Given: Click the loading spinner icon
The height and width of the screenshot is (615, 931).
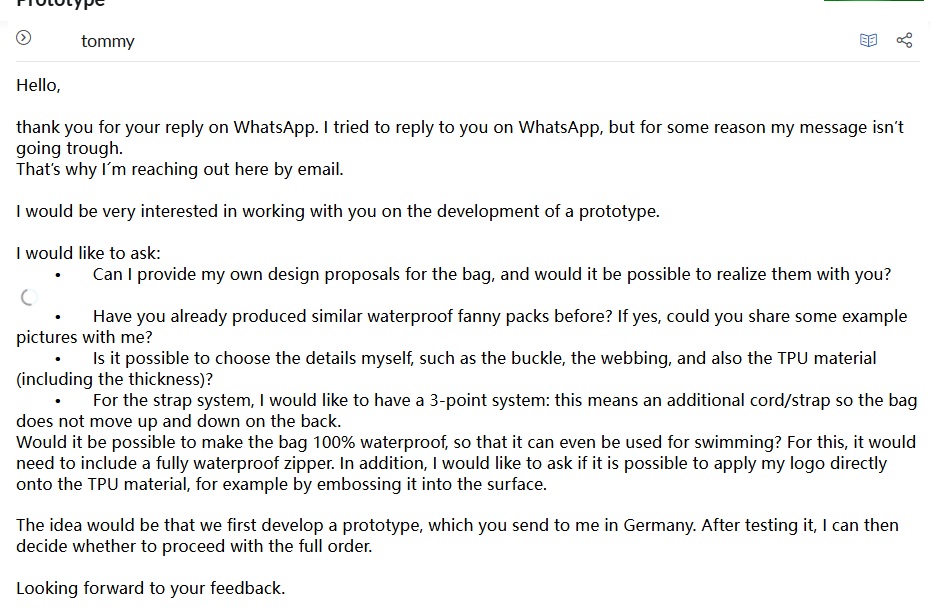Looking at the screenshot, I should point(29,297).
